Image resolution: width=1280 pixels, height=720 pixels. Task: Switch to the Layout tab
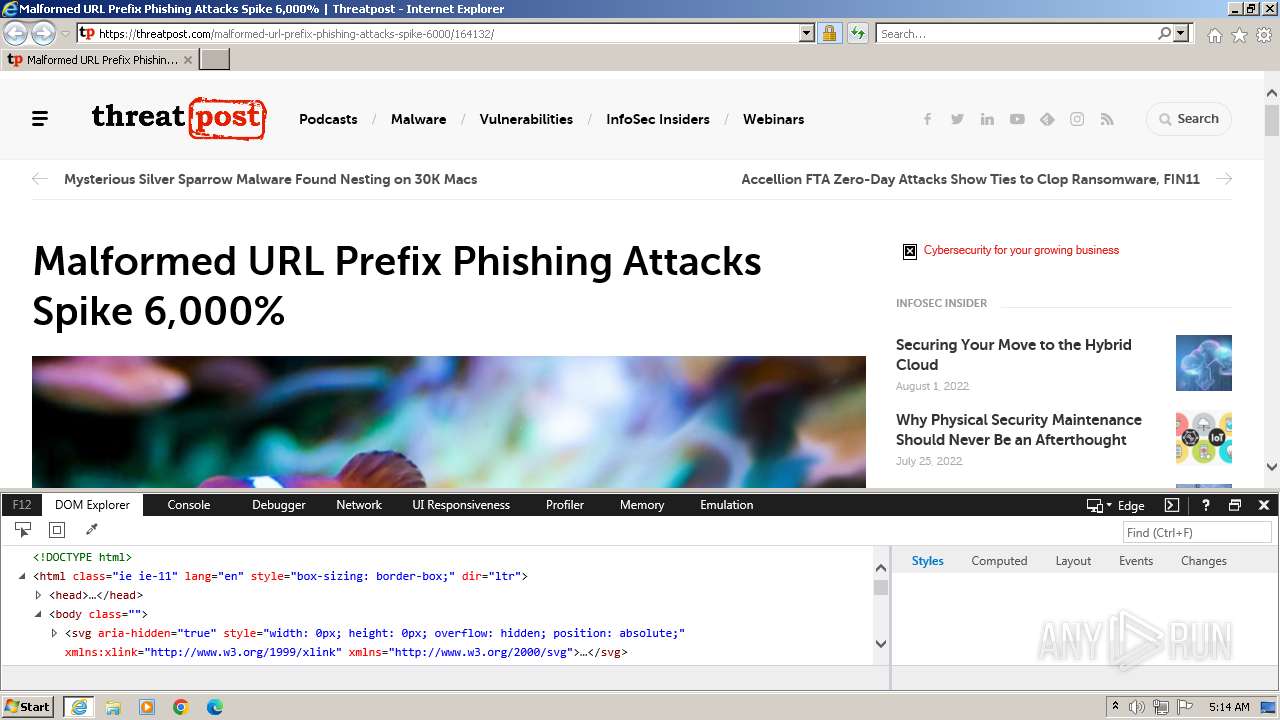pyautogui.click(x=1073, y=561)
